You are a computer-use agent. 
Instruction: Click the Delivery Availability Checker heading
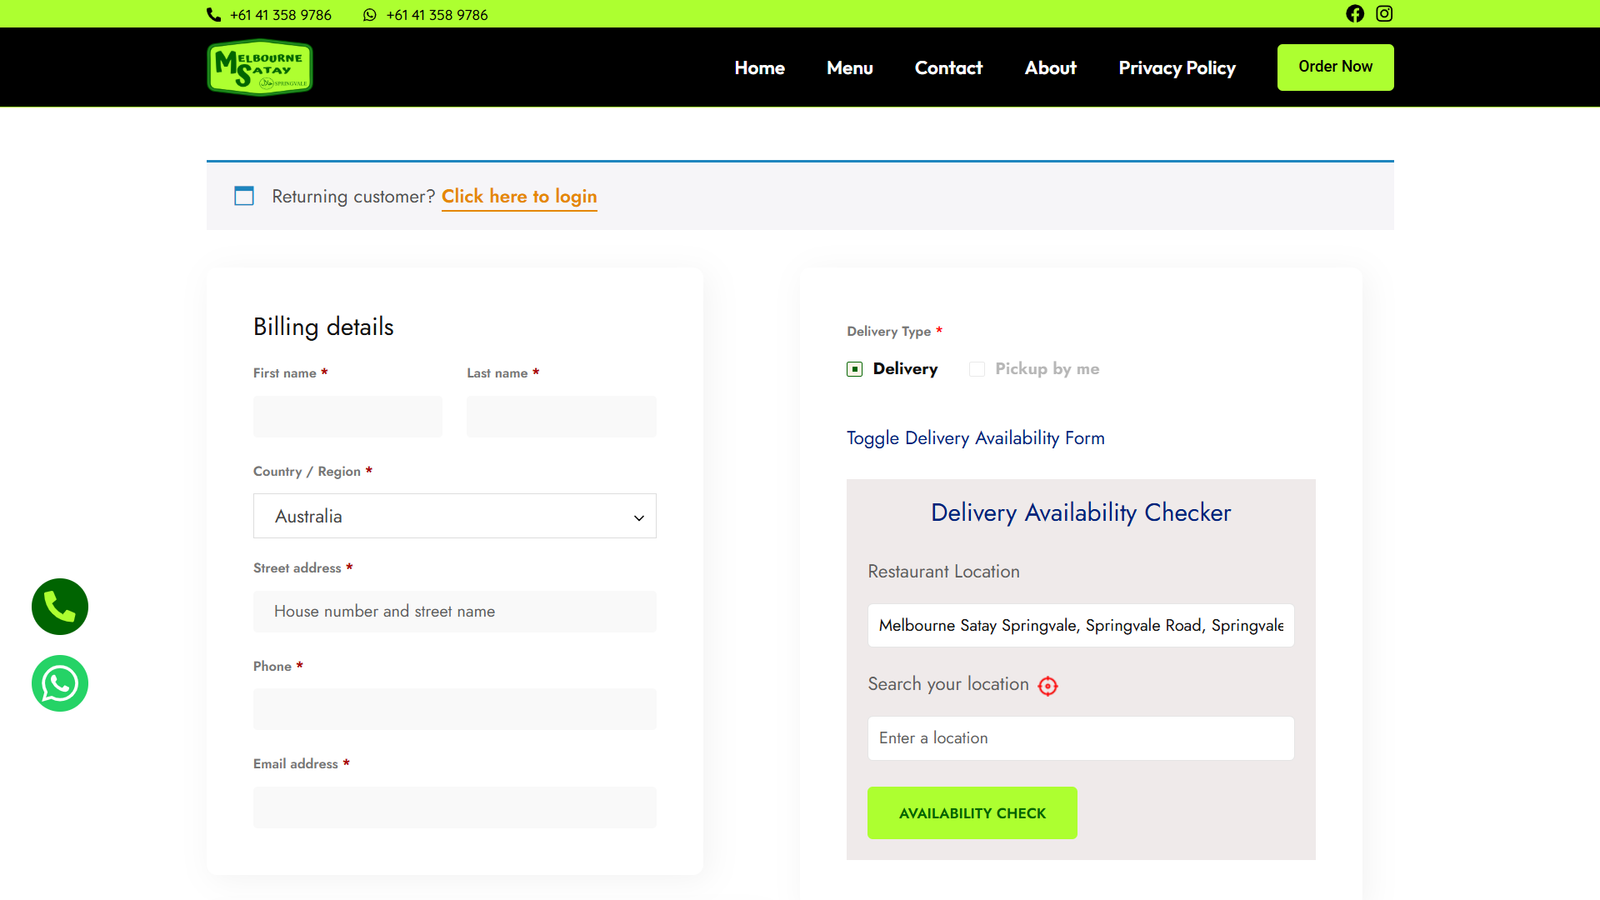point(1081,513)
